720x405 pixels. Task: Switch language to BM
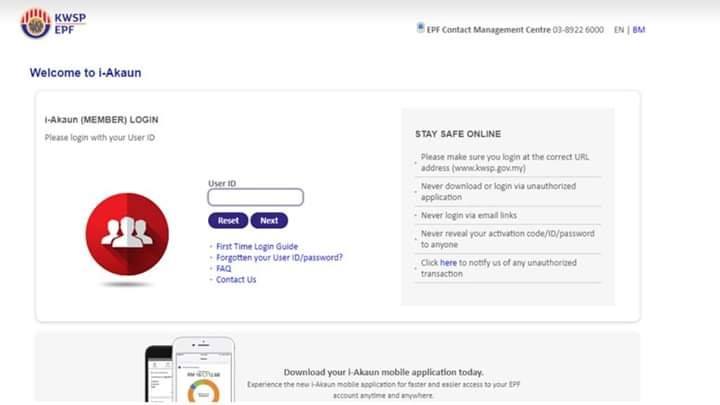tap(639, 30)
